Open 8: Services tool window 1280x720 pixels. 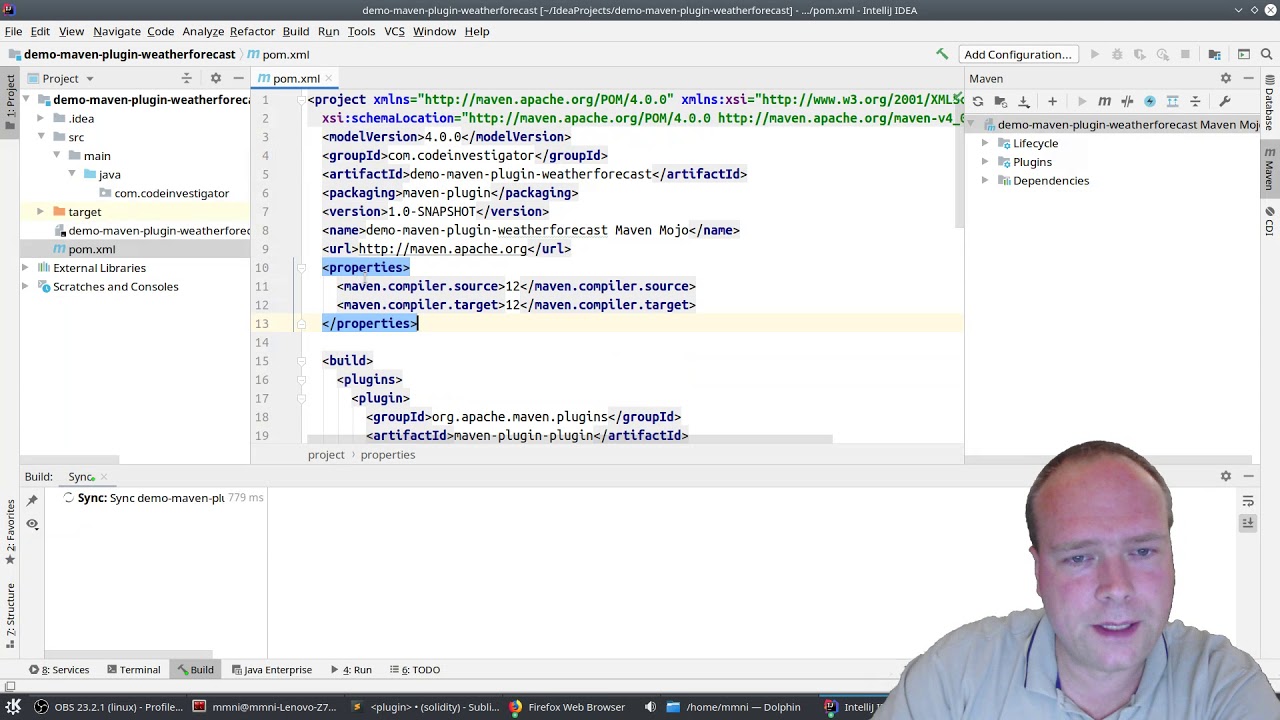click(x=59, y=670)
